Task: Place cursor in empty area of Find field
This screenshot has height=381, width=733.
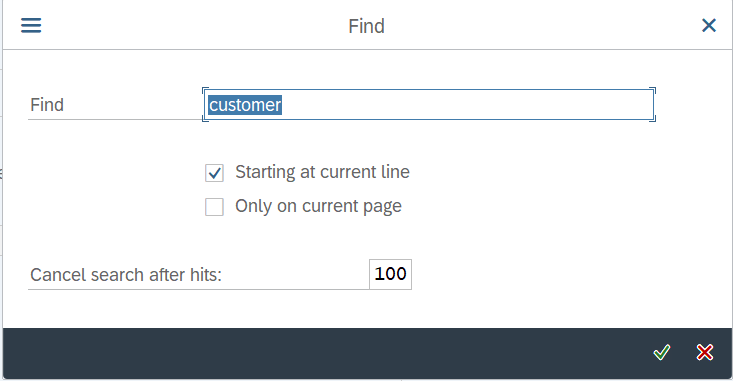Action: click(467, 105)
